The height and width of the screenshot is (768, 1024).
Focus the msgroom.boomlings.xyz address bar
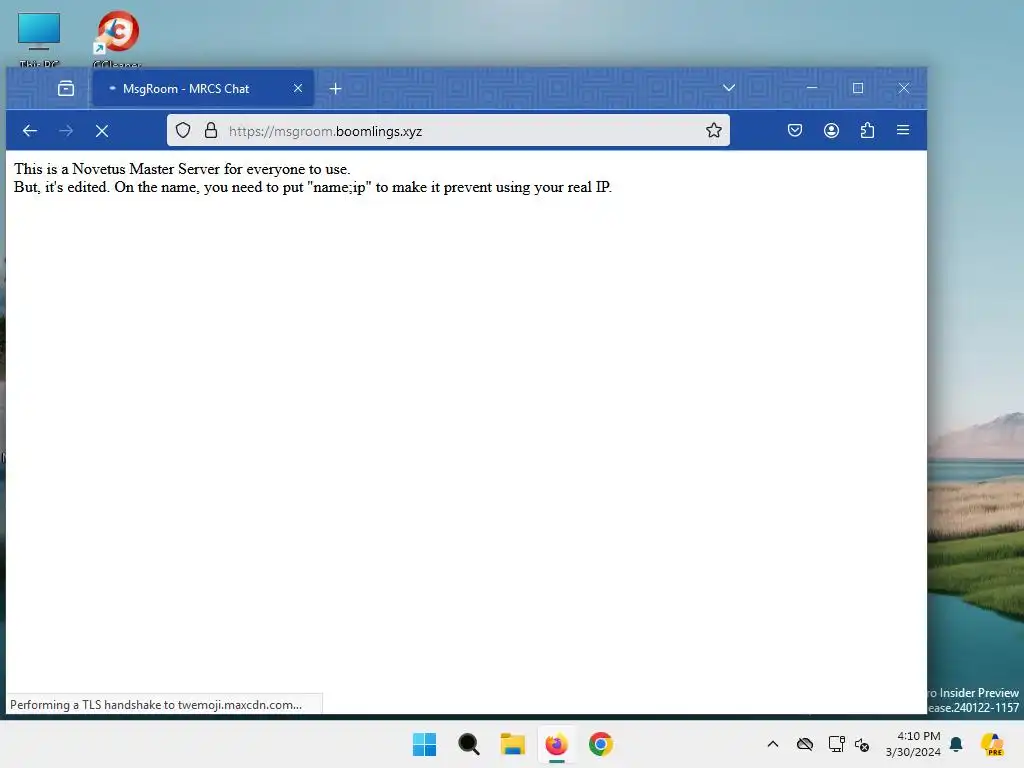coord(448,131)
